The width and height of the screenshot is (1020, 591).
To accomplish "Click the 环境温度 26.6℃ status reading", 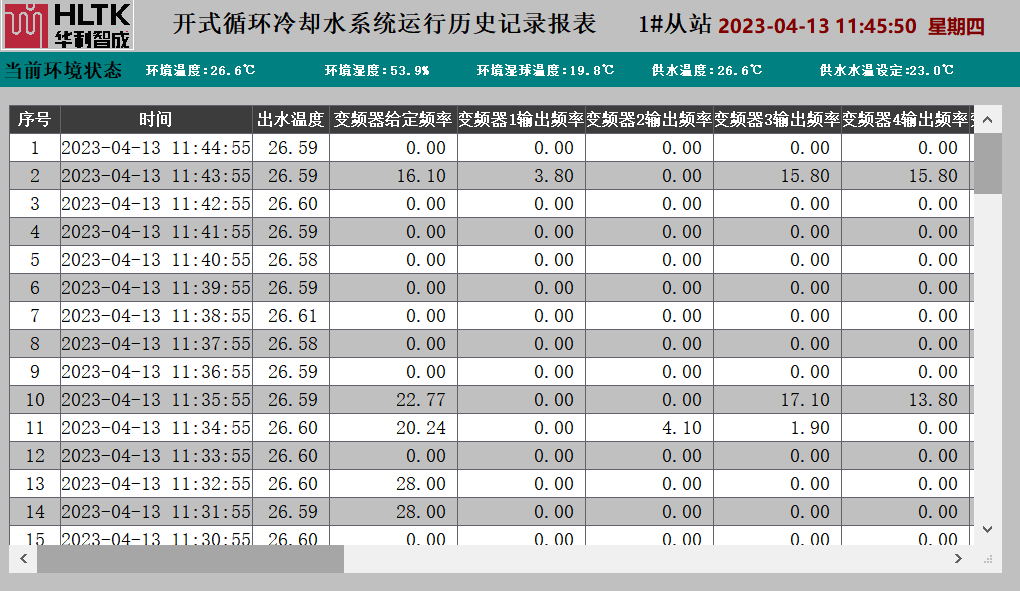I will click(x=200, y=71).
